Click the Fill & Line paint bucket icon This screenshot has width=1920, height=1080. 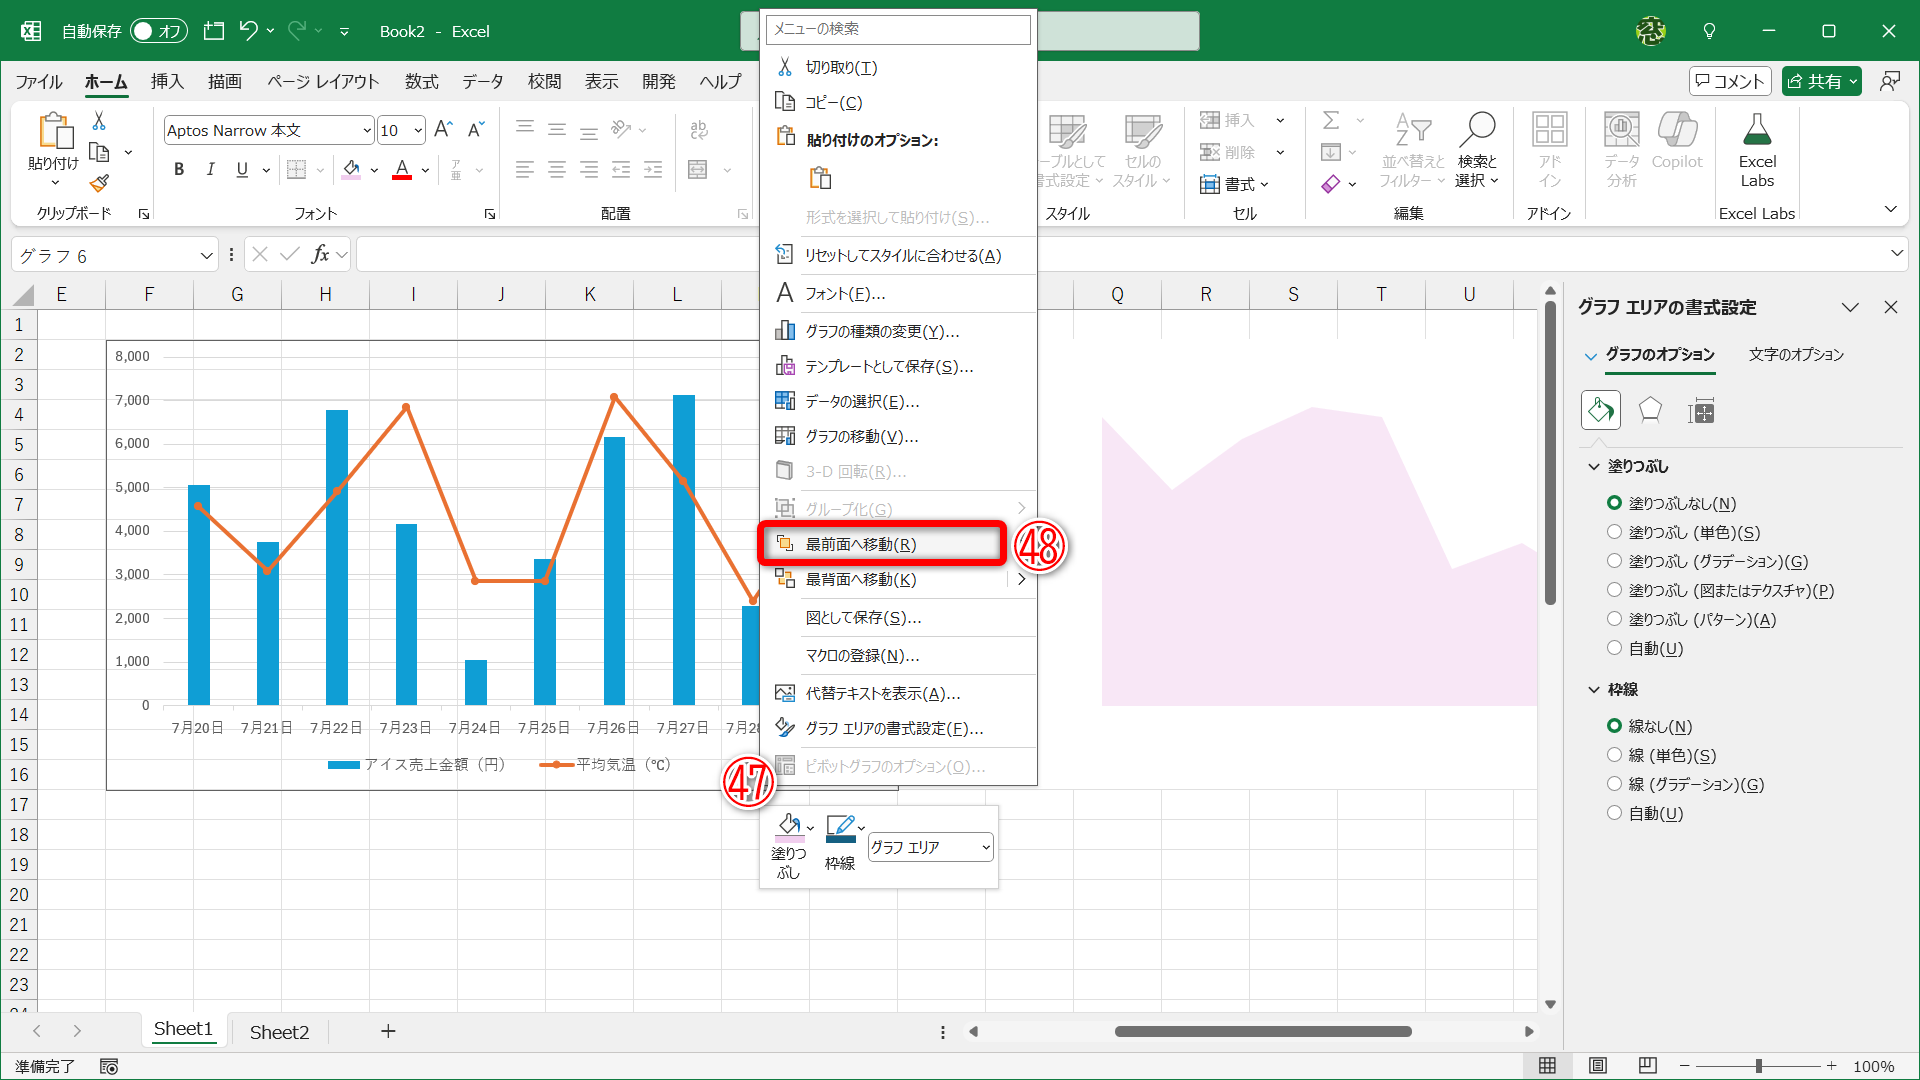[x=1600, y=410]
